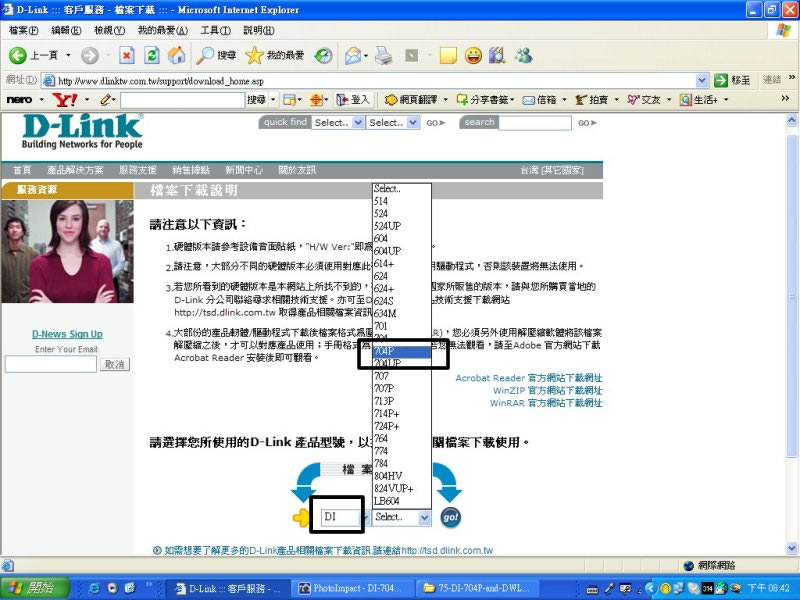Click WinZIP 官方網站下載網址 link

(x=547, y=390)
